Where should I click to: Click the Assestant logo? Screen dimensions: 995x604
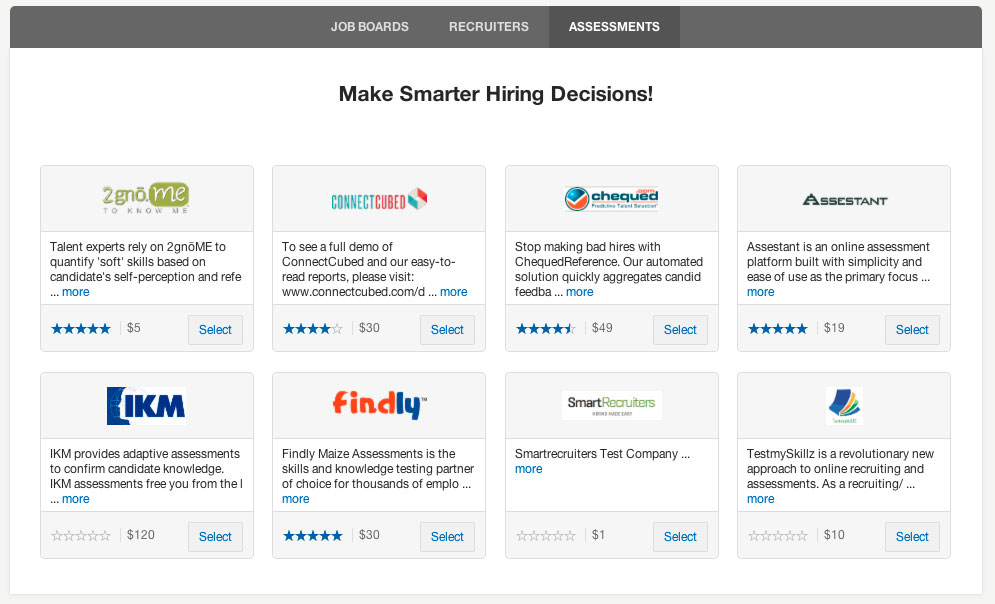[x=844, y=200]
